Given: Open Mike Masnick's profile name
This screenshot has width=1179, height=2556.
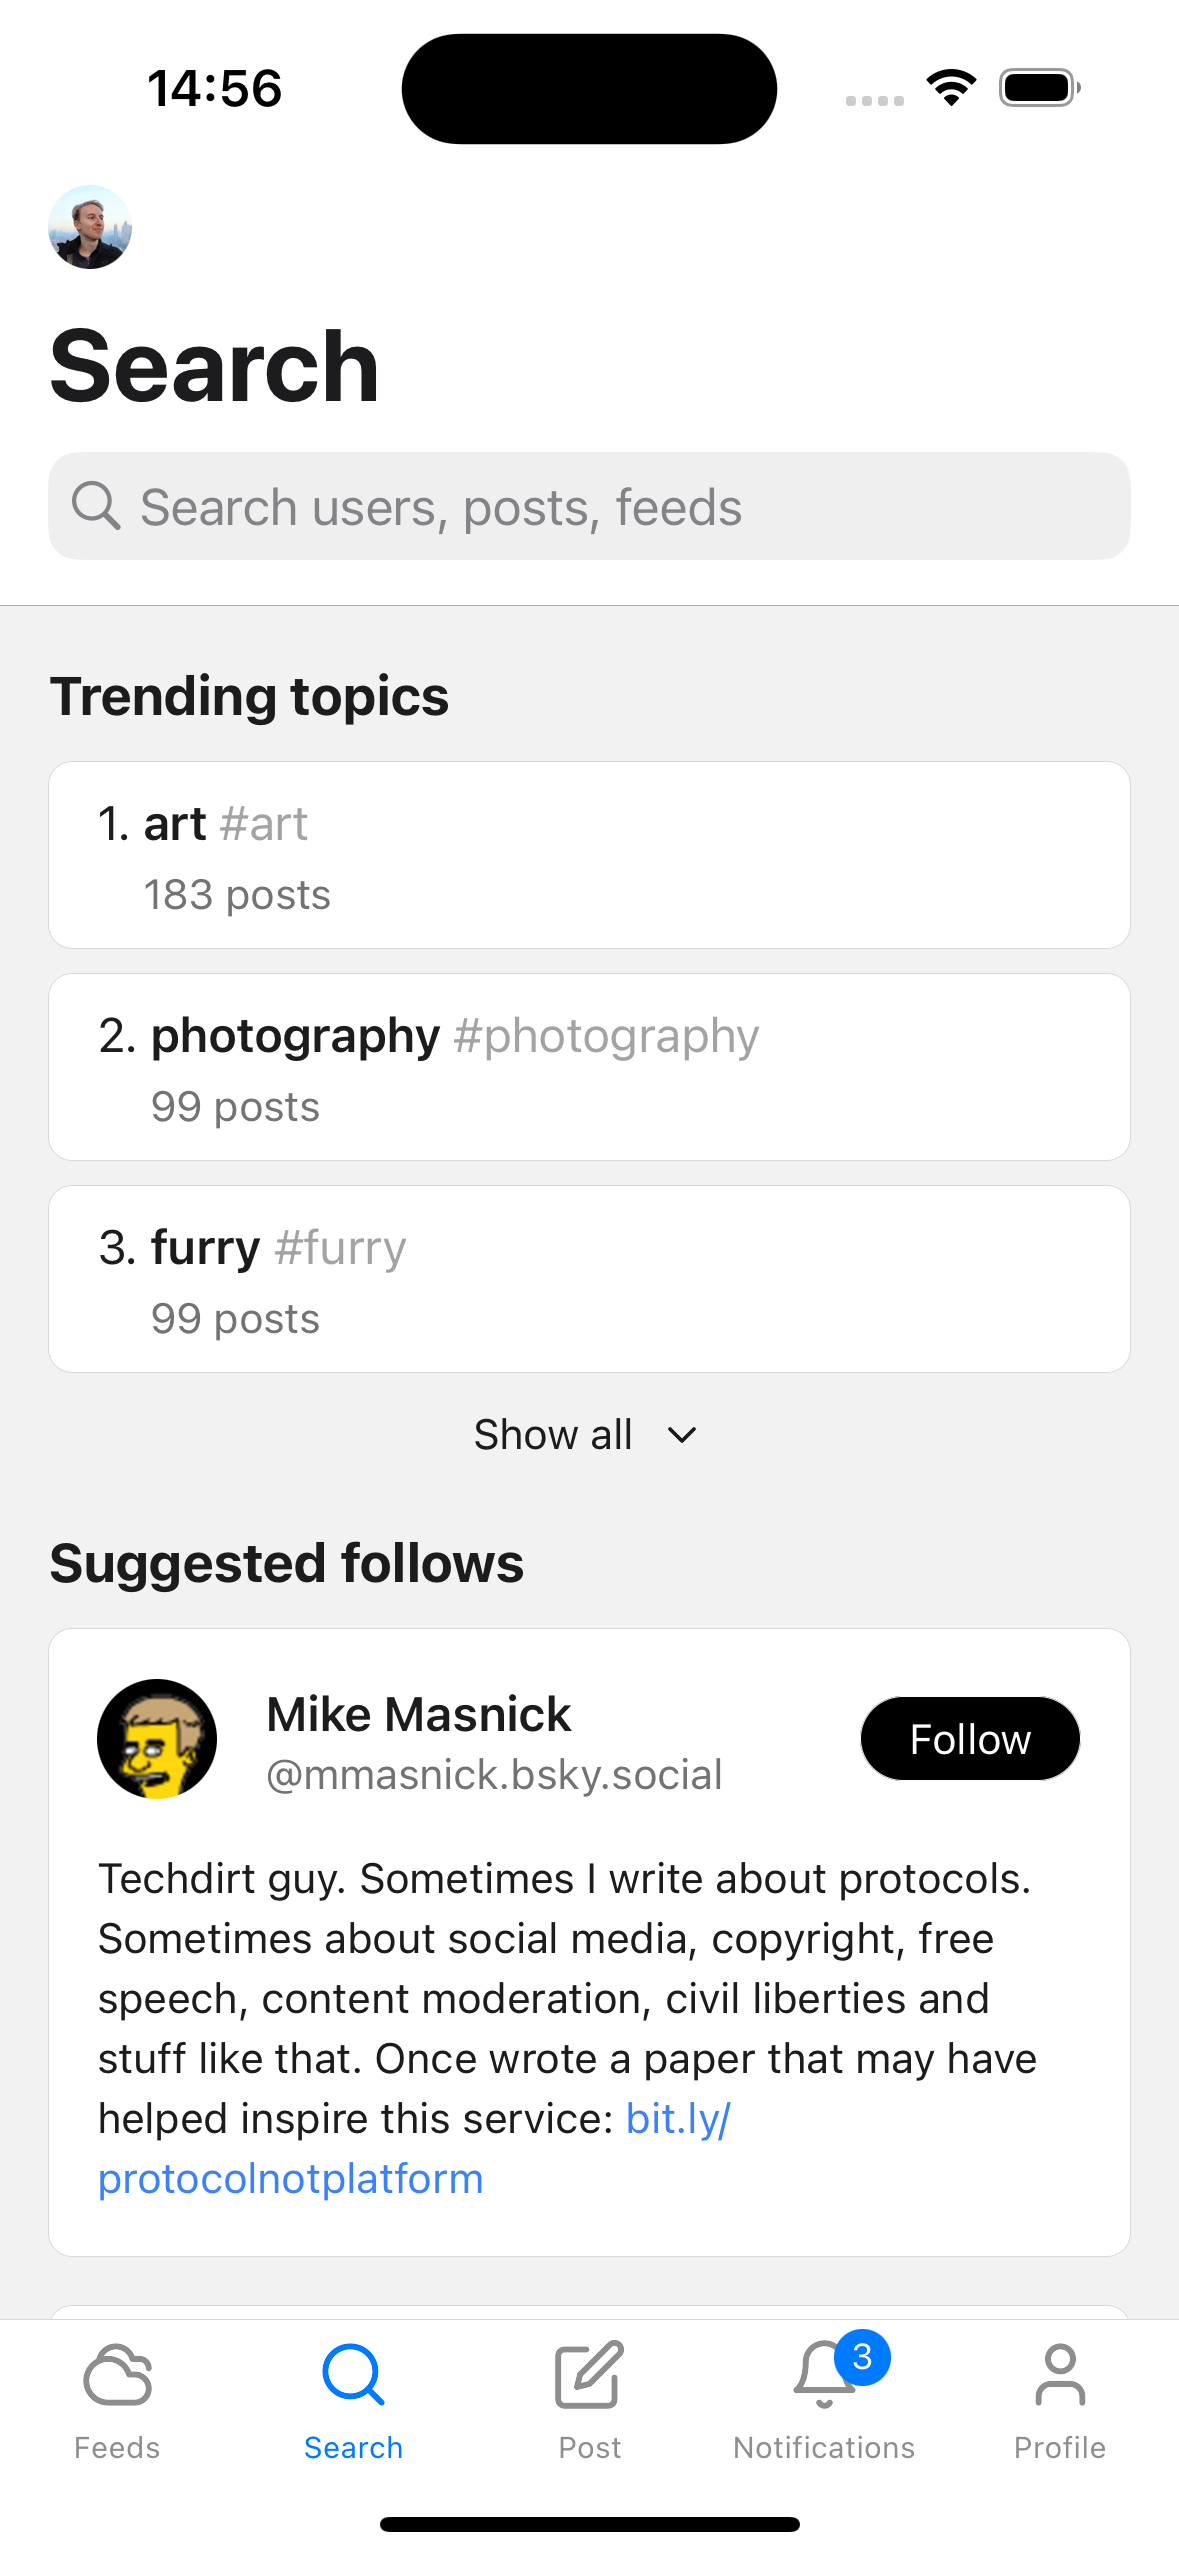Looking at the screenshot, I should tap(419, 1714).
